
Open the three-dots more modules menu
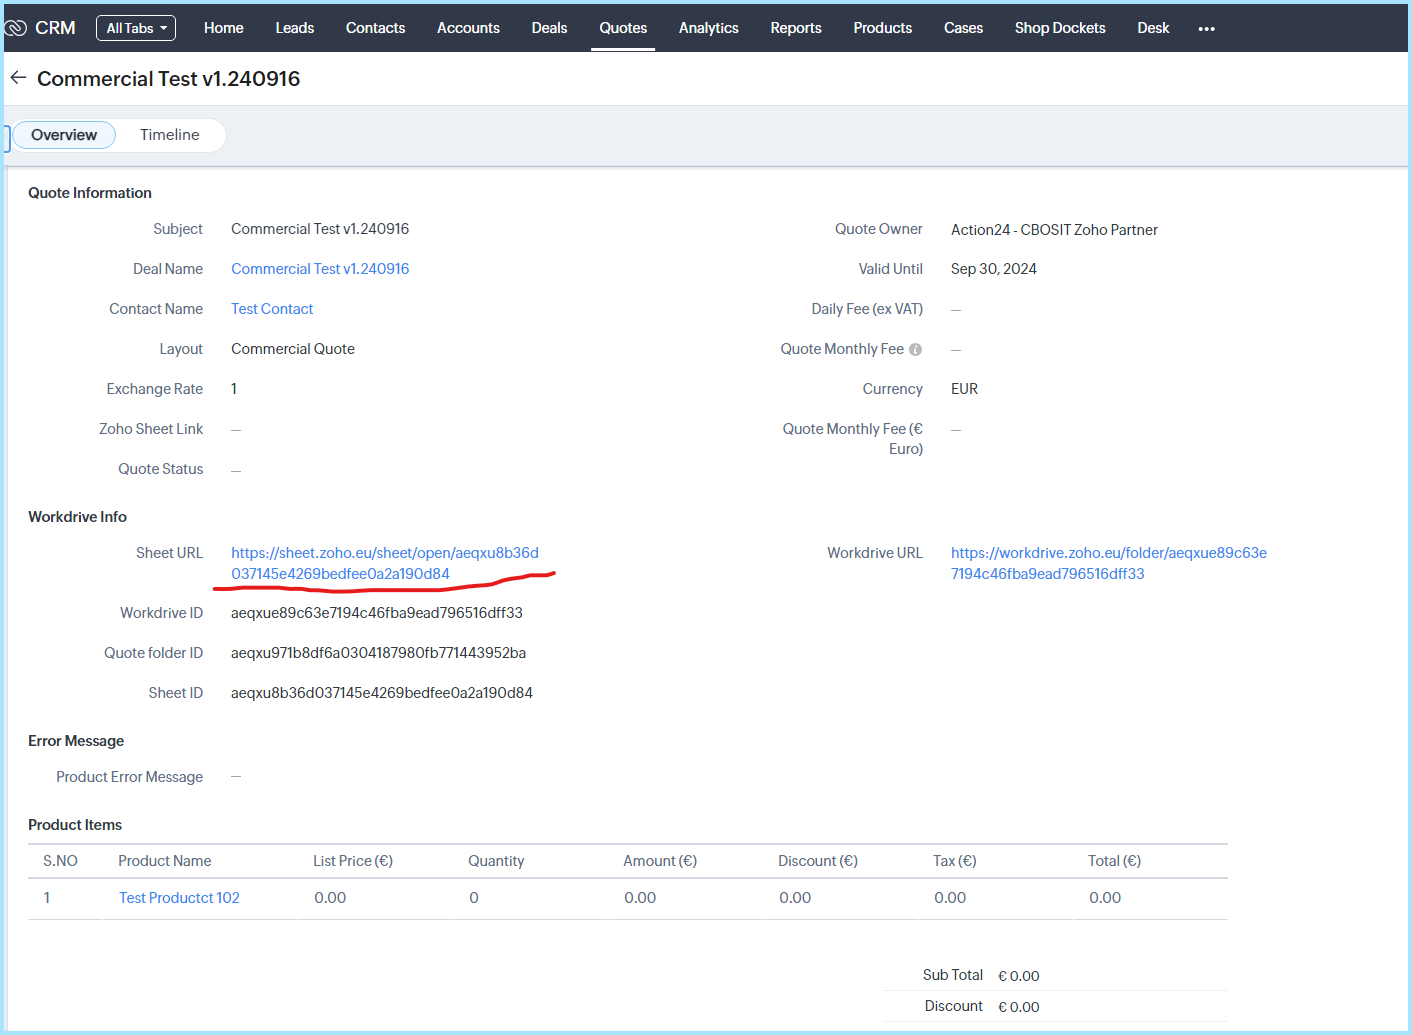tap(1206, 29)
